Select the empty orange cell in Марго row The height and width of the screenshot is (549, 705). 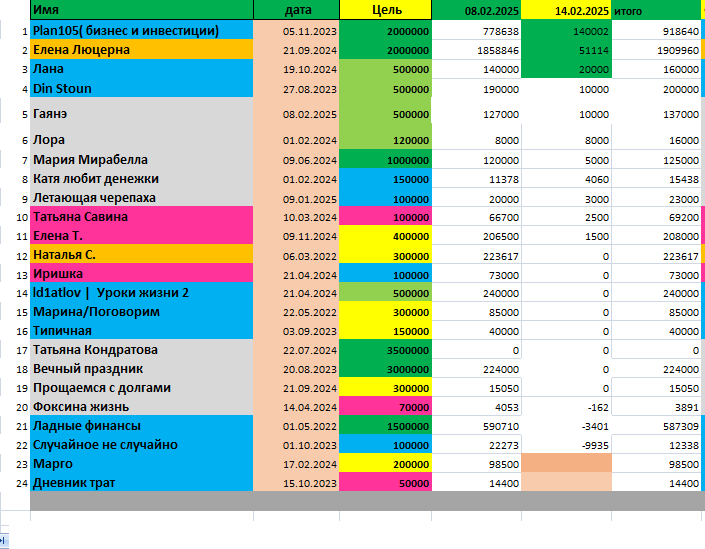(x=567, y=463)
